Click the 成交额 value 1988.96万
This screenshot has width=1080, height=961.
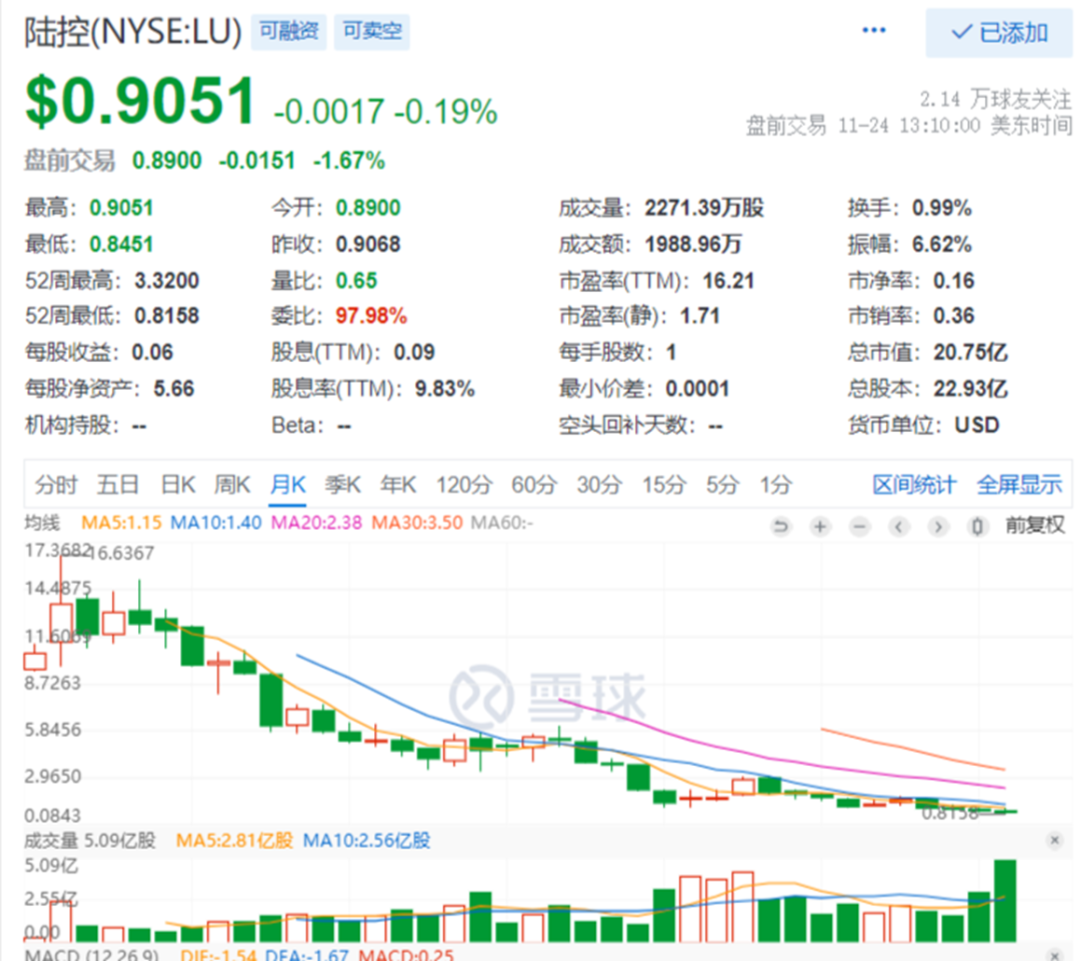pyautogui.click(x=693, y=245)
